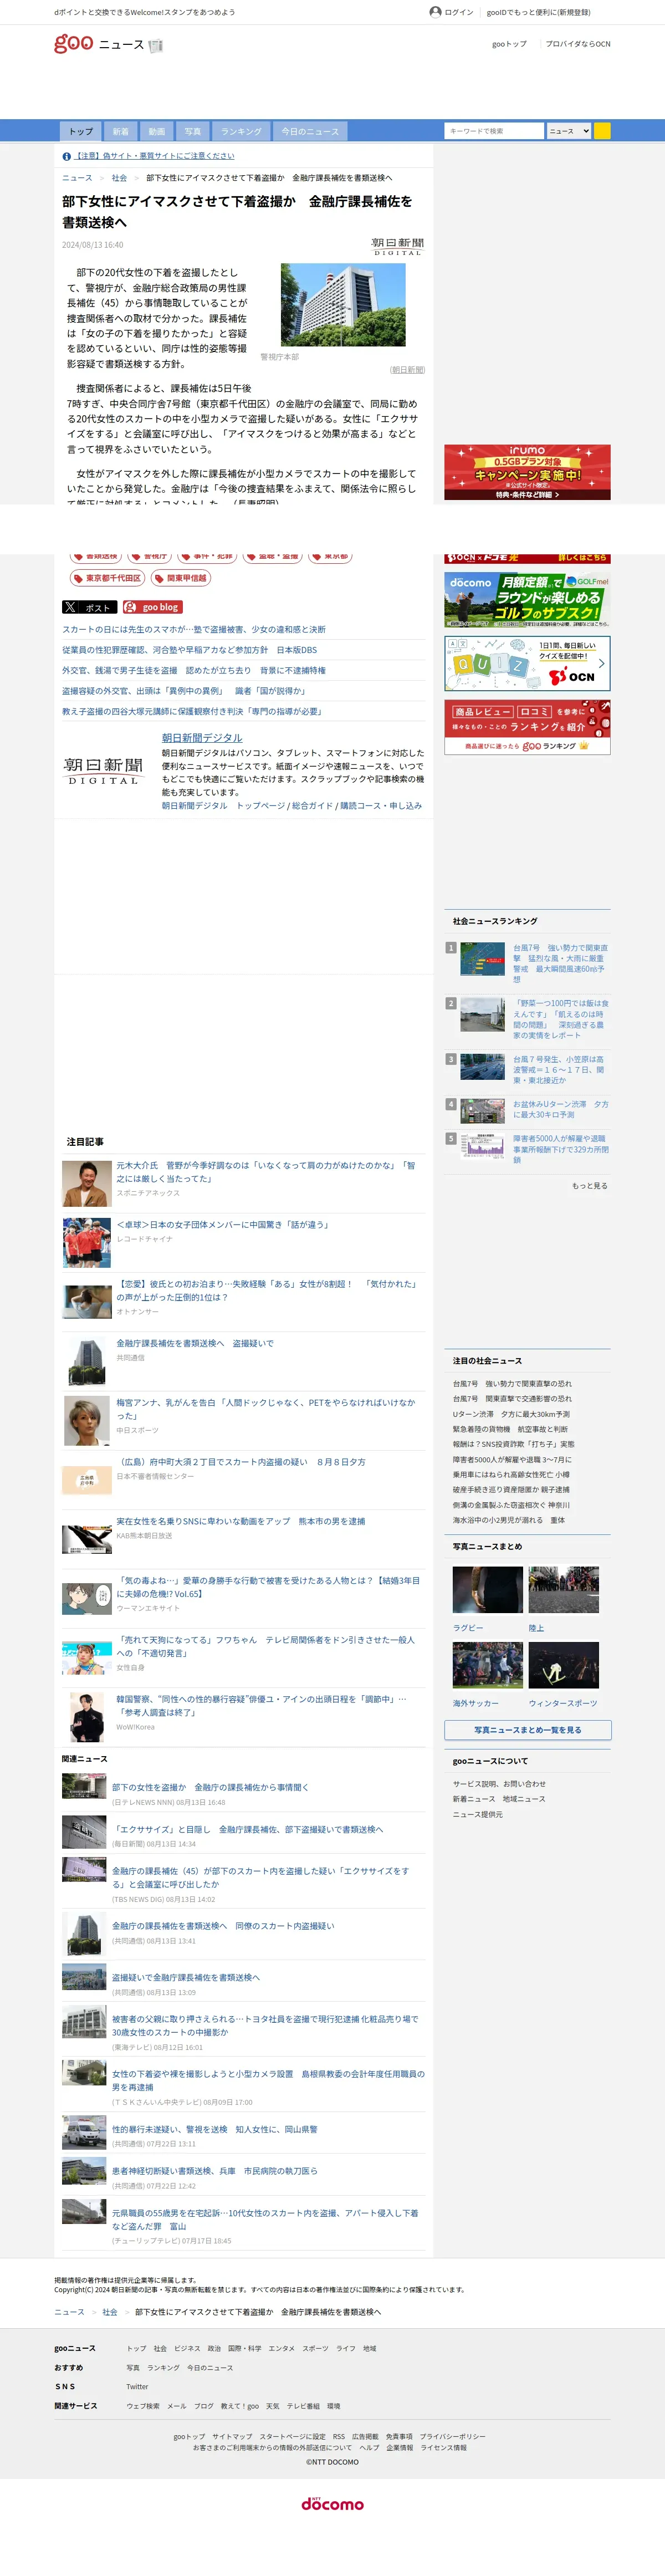The image size is (665, 2576).
Task: Open 部下の女性を盗撮か related news link
Action: point(210,1787)
